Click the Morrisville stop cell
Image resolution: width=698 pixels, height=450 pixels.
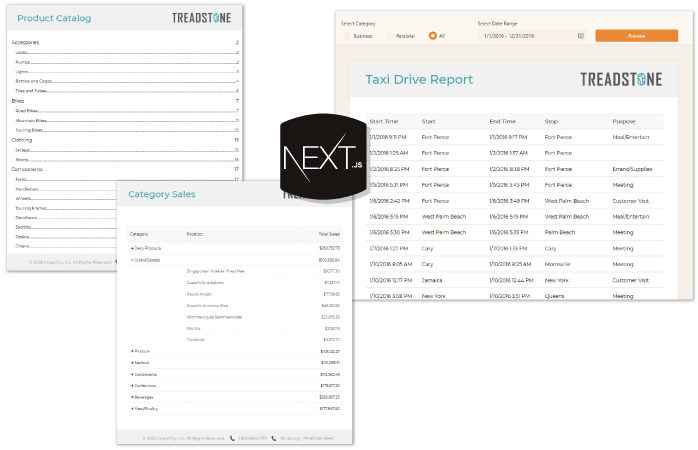[557, 264]
